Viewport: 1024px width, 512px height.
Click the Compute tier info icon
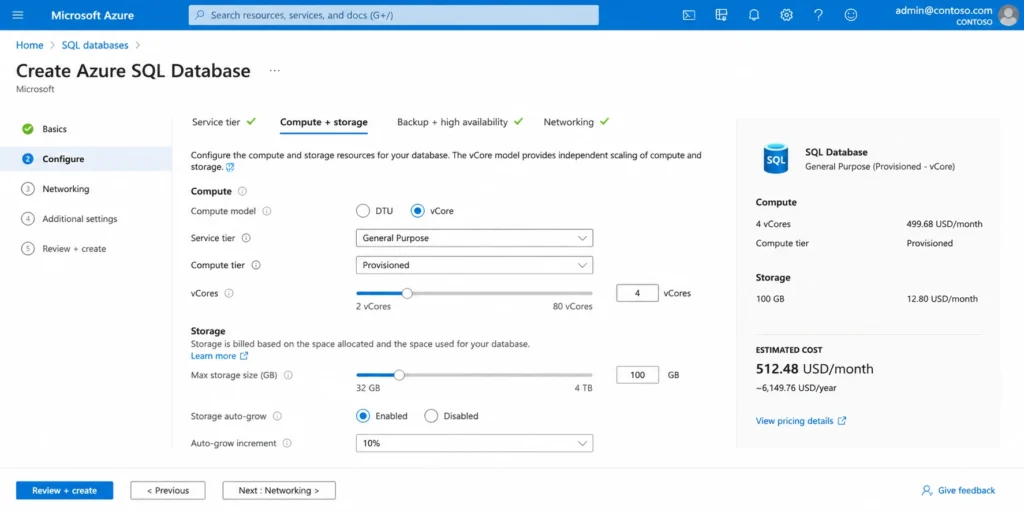[x=256, y=265]
